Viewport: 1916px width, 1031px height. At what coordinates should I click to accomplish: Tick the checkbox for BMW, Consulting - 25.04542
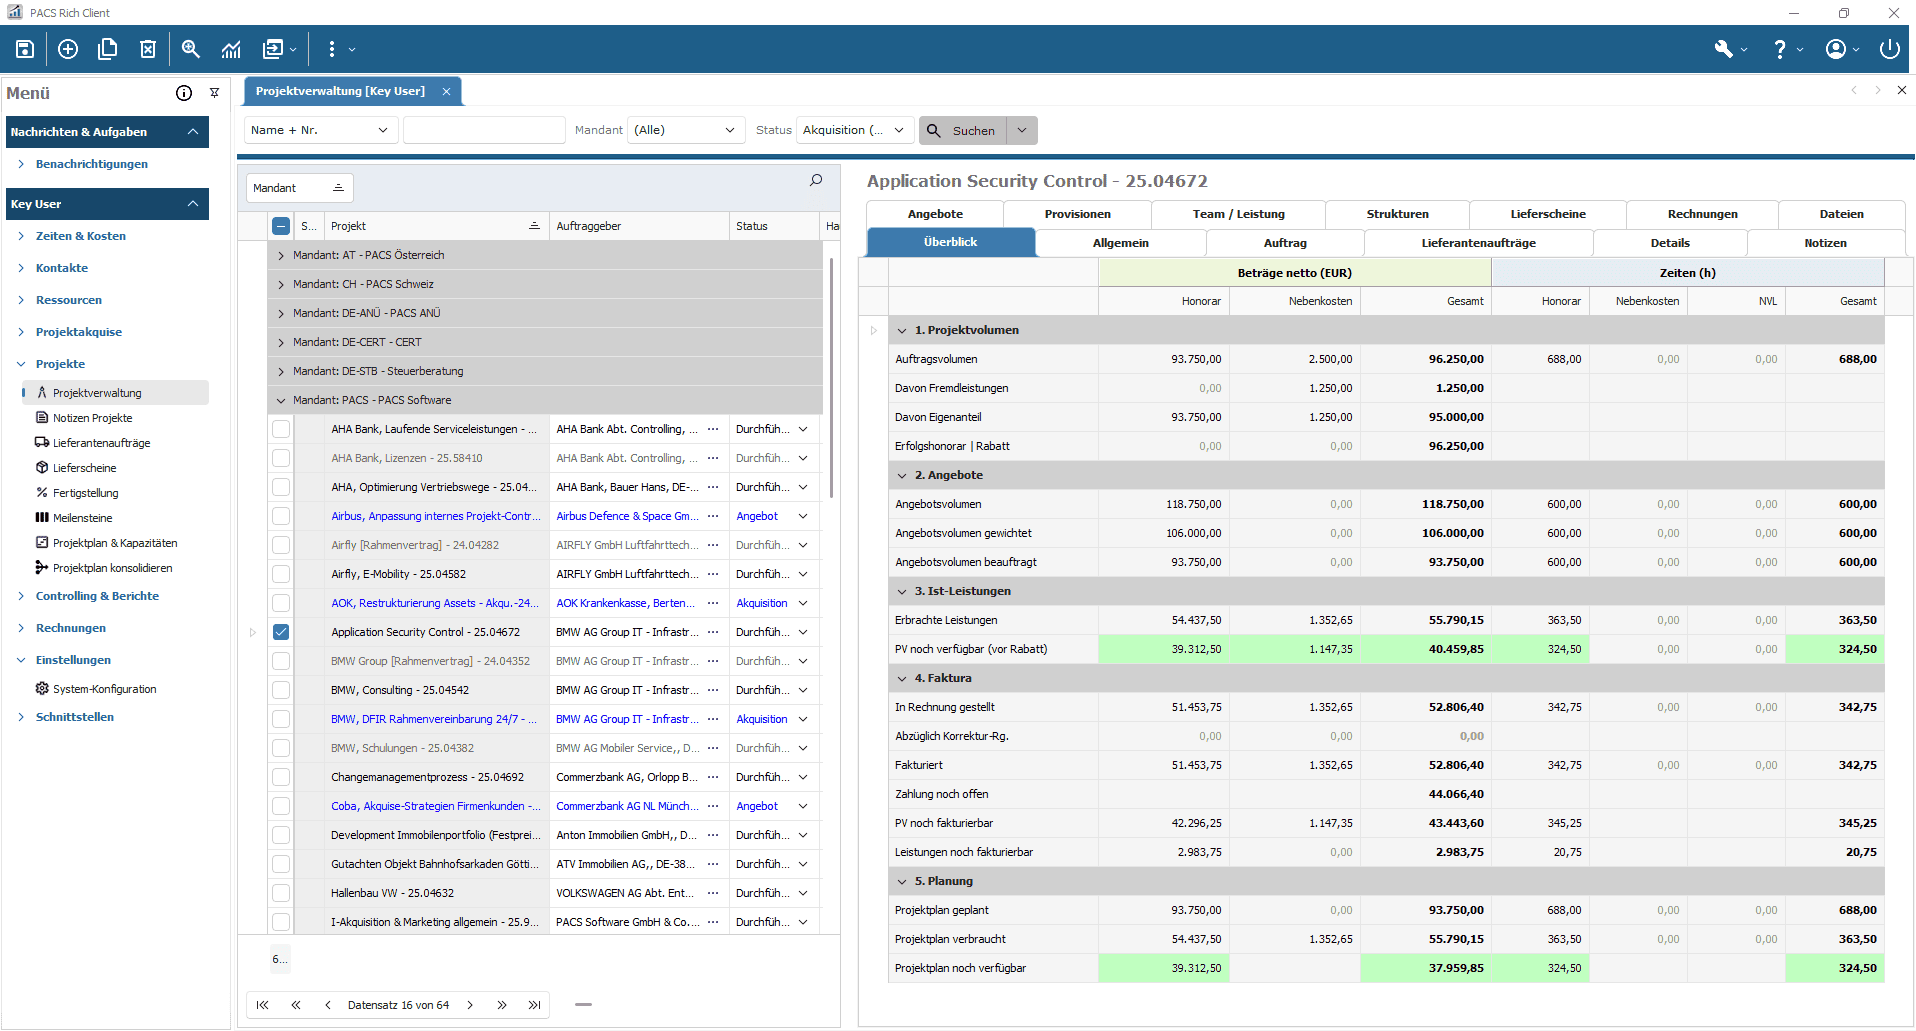pyautogui.click(x=281, y=689)
